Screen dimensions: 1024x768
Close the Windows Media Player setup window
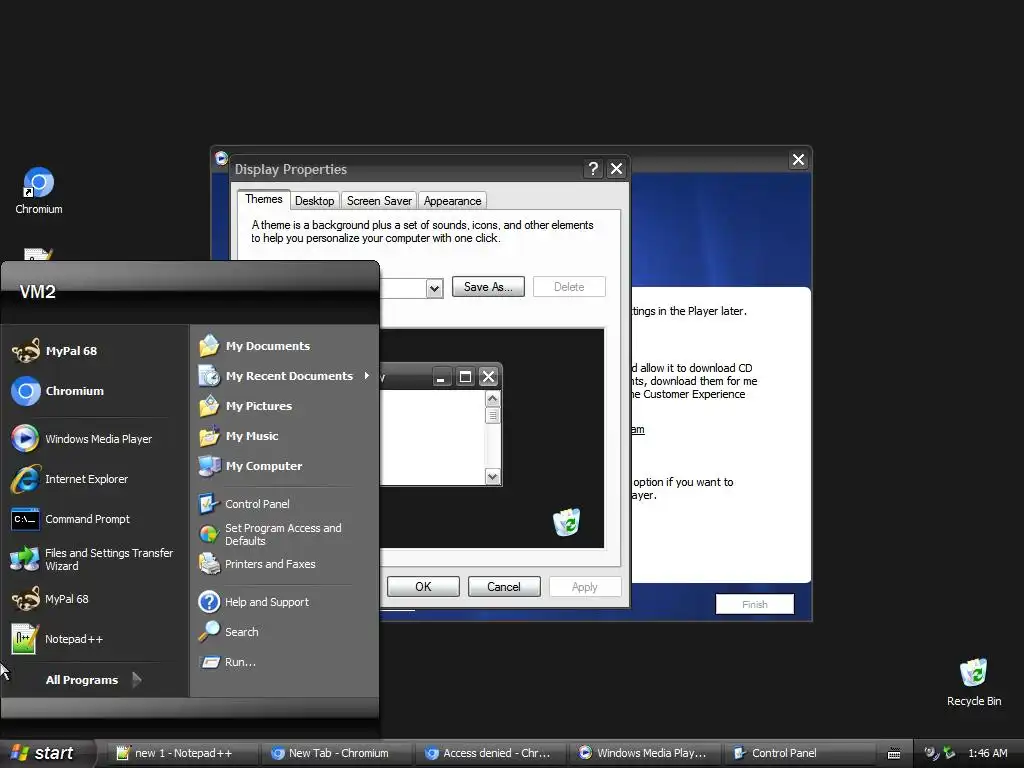(798, 160)
